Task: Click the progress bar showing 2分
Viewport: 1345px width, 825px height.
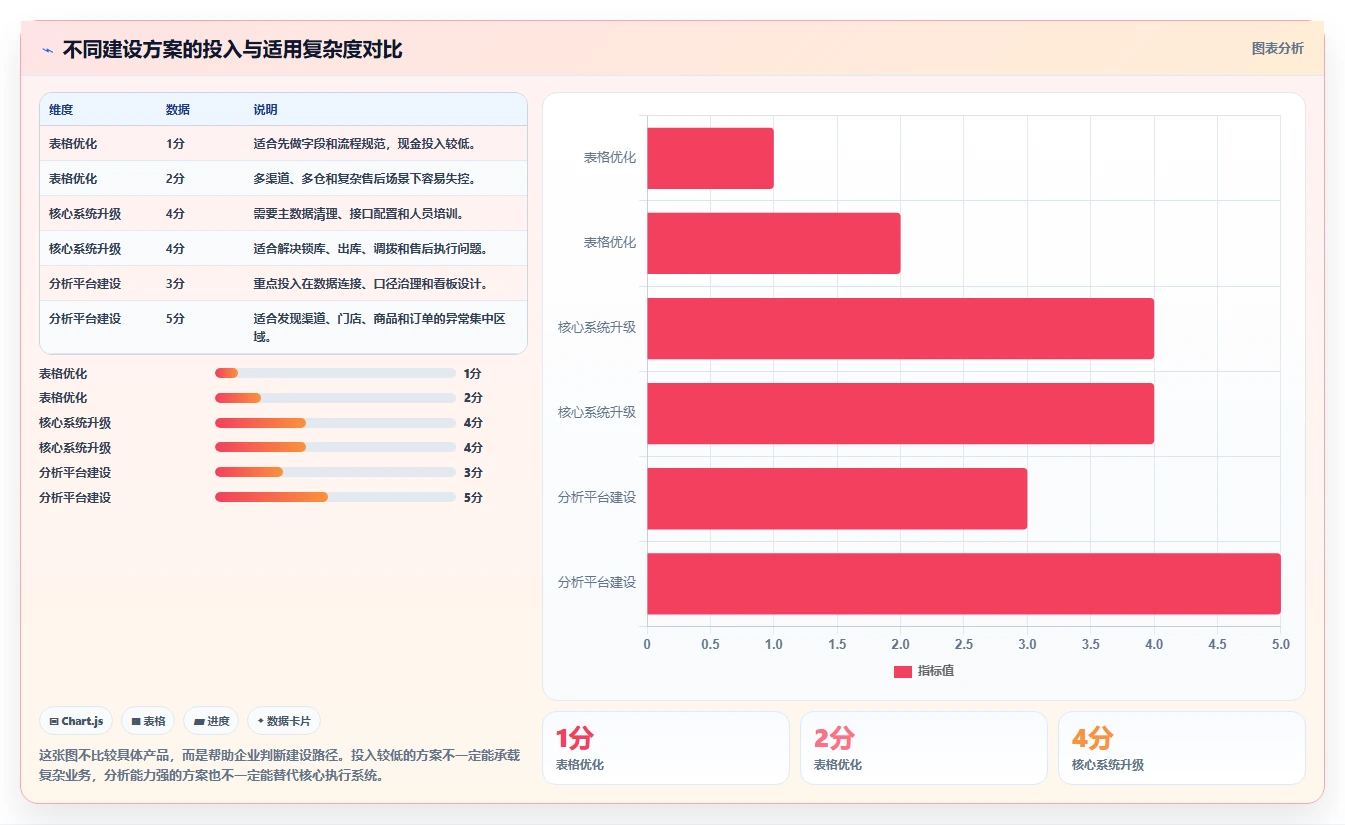Action: pyautogui.click(x=335, y=398)
